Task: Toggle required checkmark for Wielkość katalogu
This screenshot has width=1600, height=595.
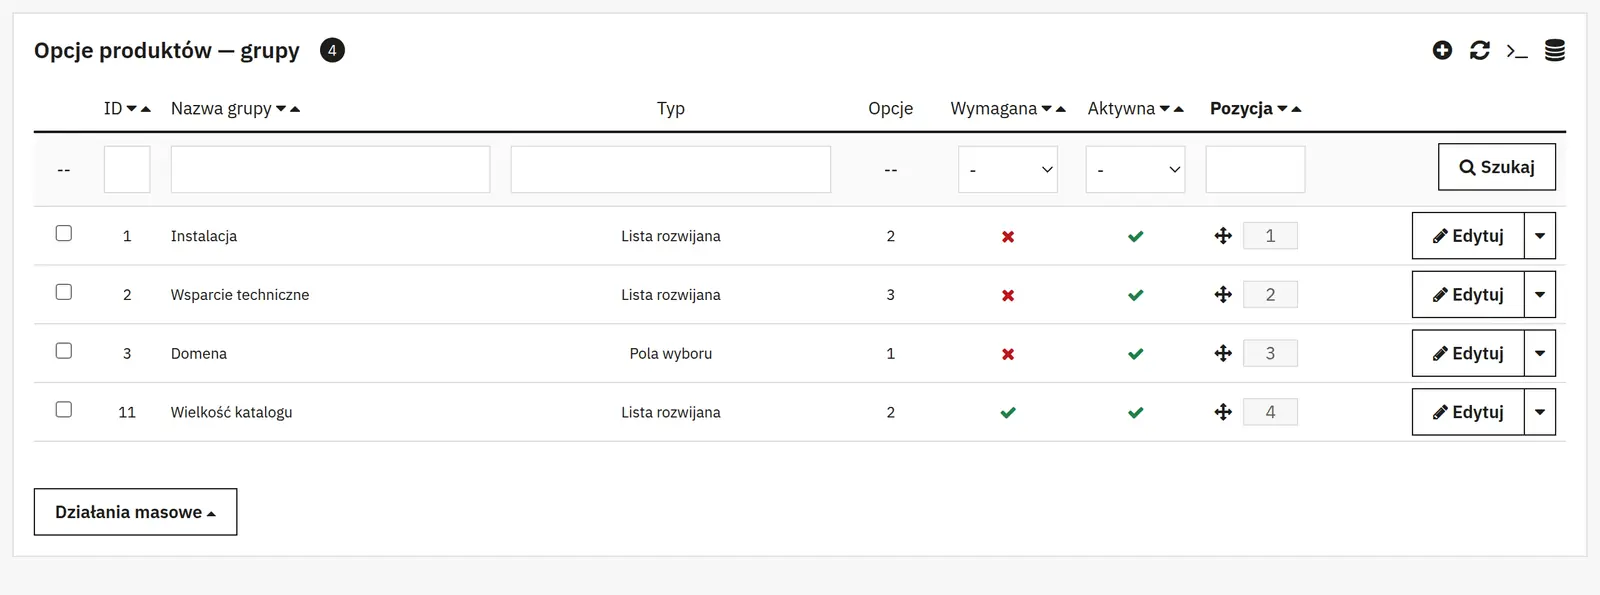Action: (1008, 413)
